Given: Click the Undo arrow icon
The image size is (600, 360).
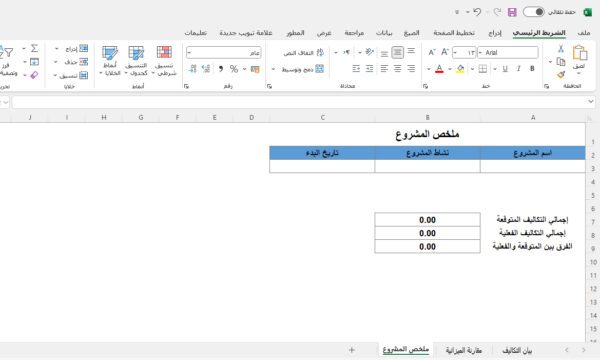Looking at the screenshot, I should click(477, 12).
